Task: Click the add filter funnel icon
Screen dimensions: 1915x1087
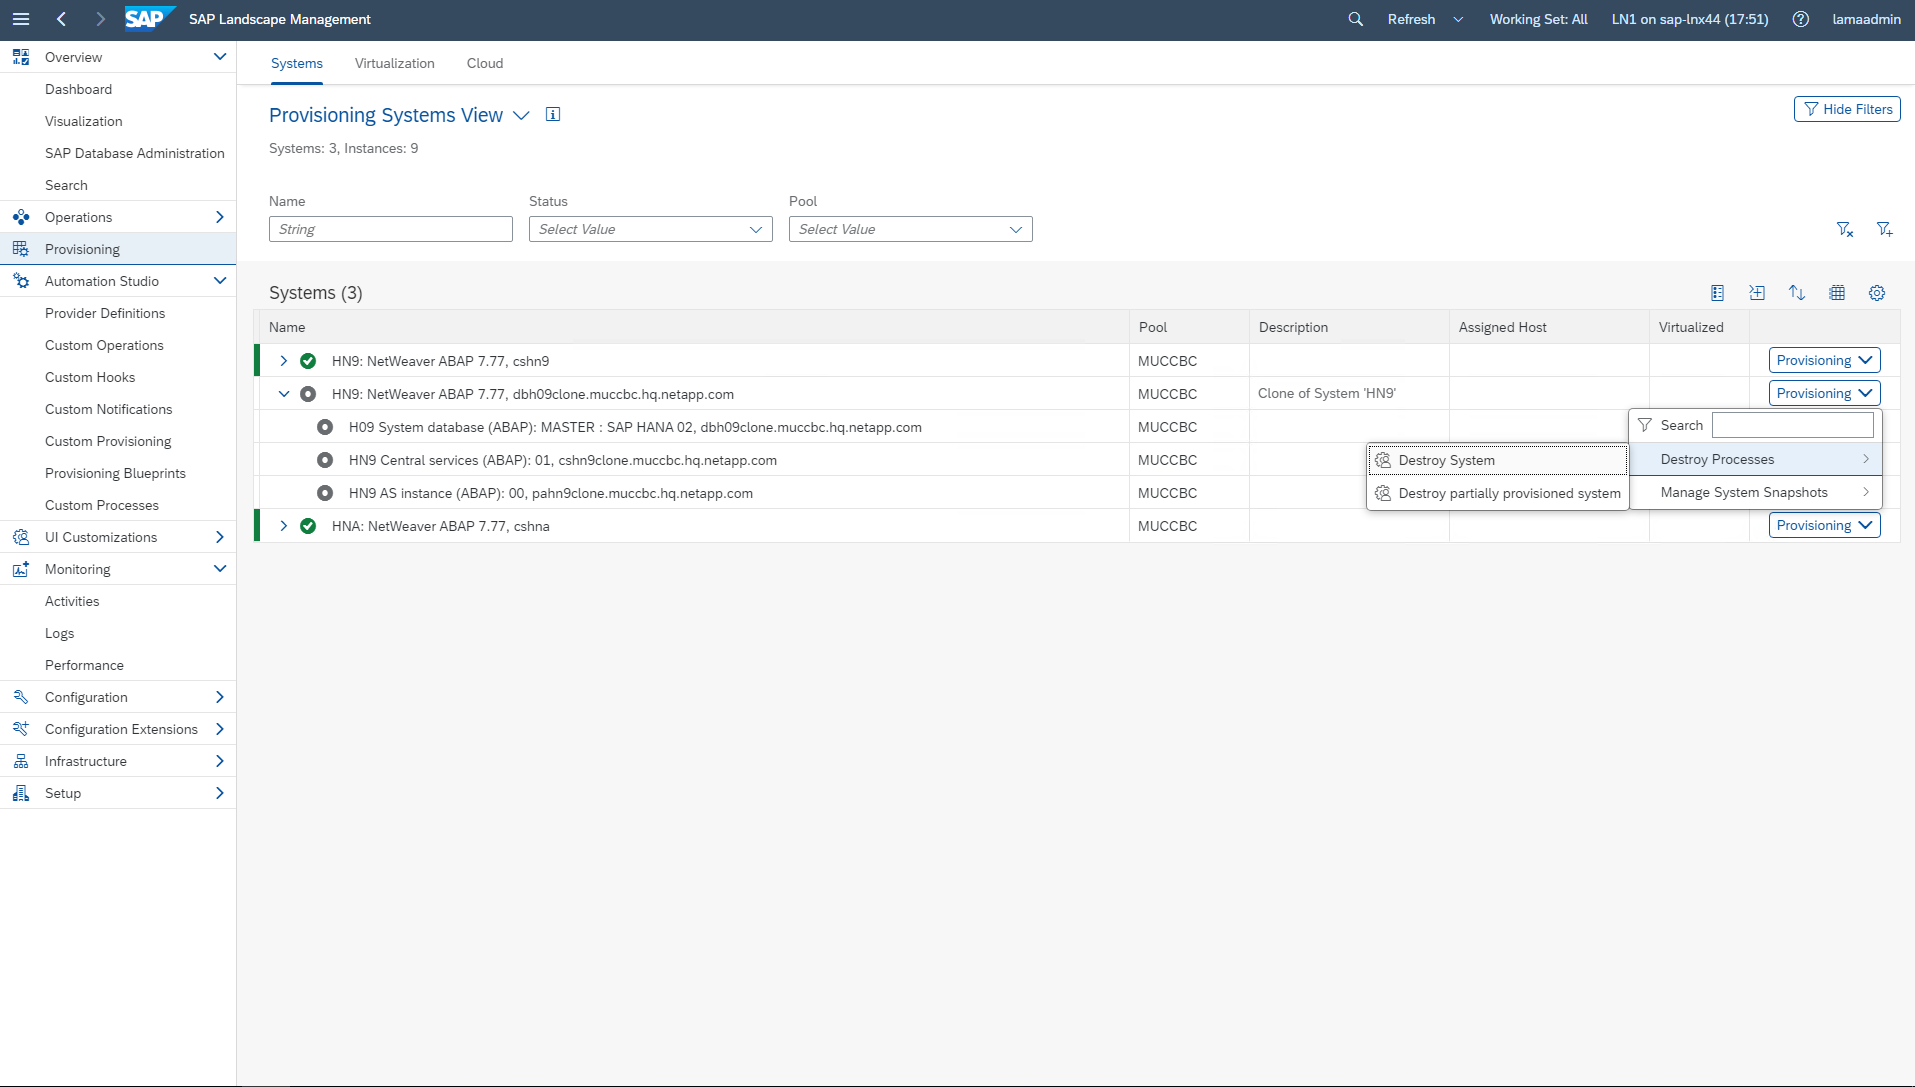Action: point(1884,230)
